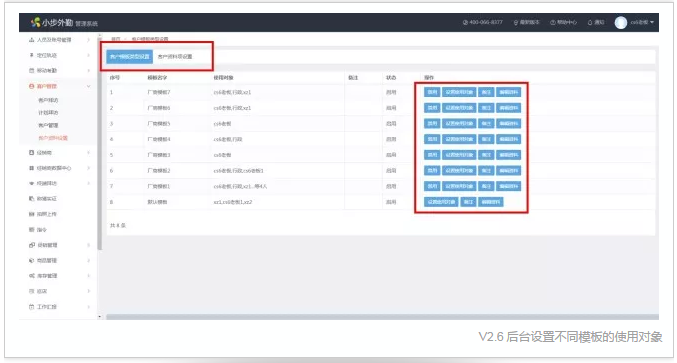Image resolution: width=677 pixels, height=363 pixels.
Task: Expand the 人员及账号管理 chevron
Action: (89, 40)
